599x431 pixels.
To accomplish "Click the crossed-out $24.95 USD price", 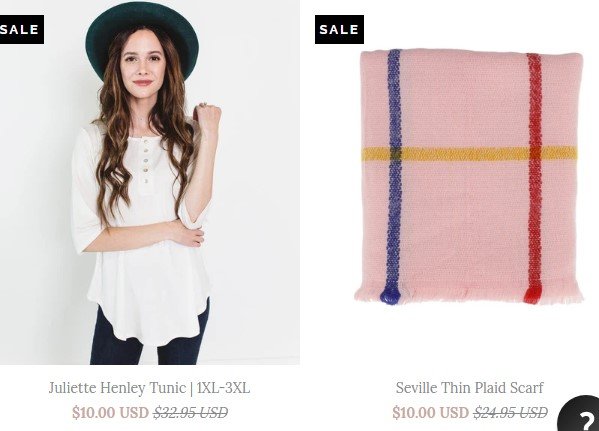I will [x=510, y=413].
